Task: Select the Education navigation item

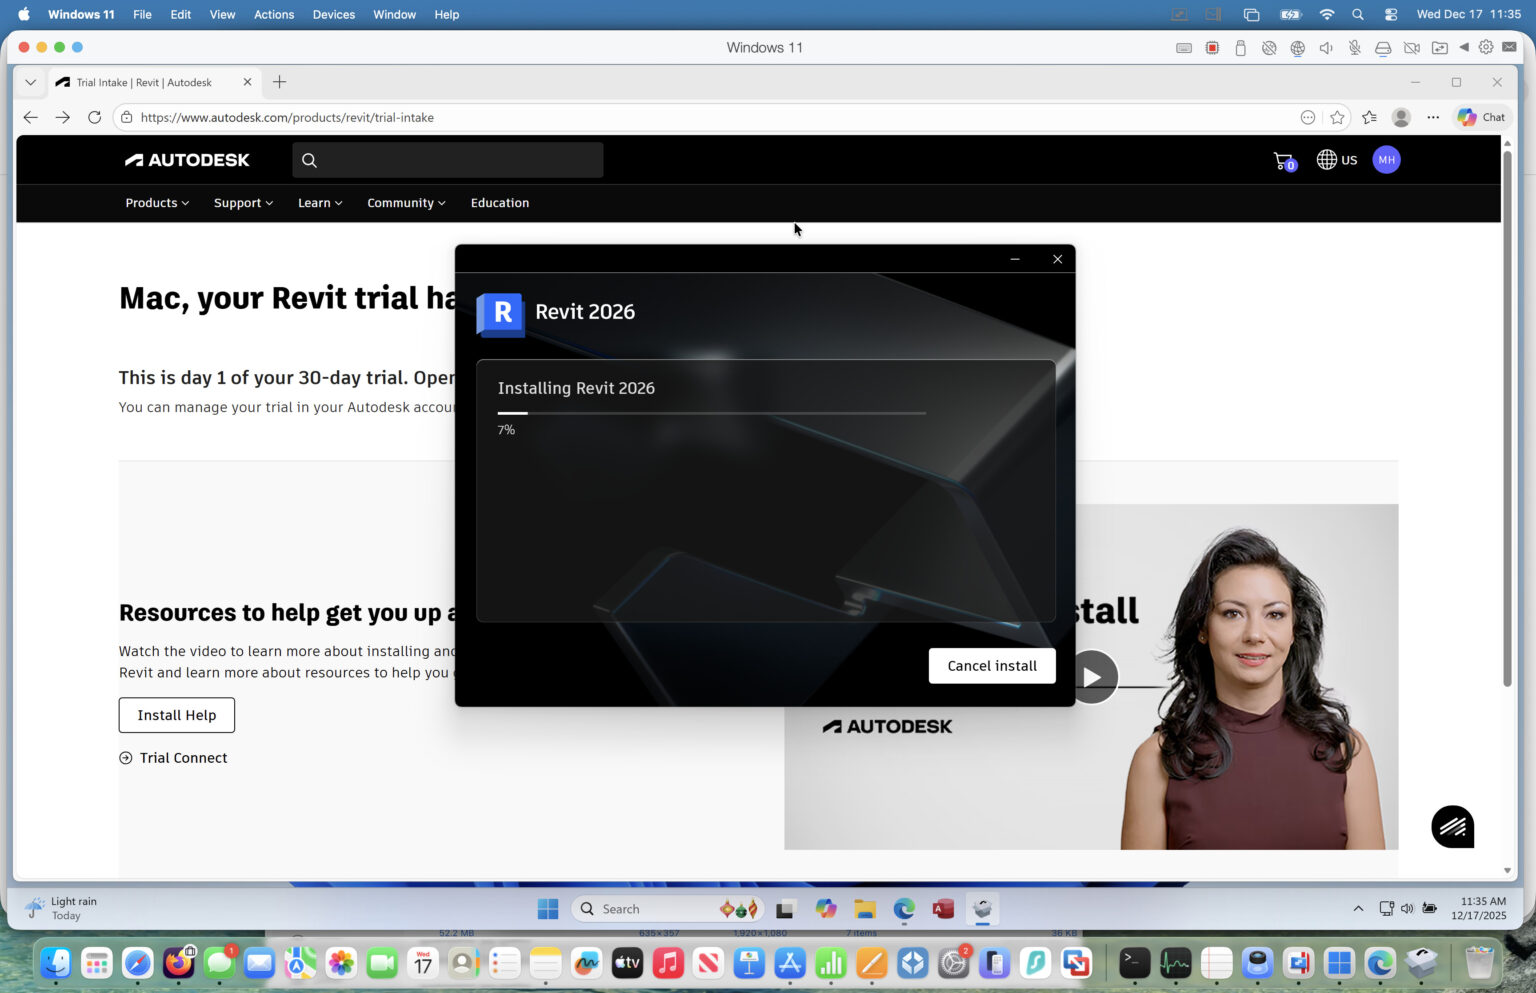Action: click(499, 203)
